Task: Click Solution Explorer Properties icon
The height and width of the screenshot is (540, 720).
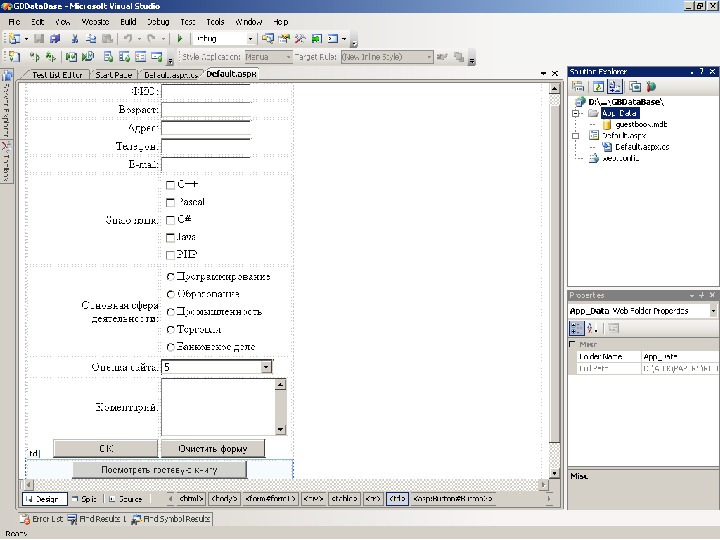Action: tap(578, 86)
